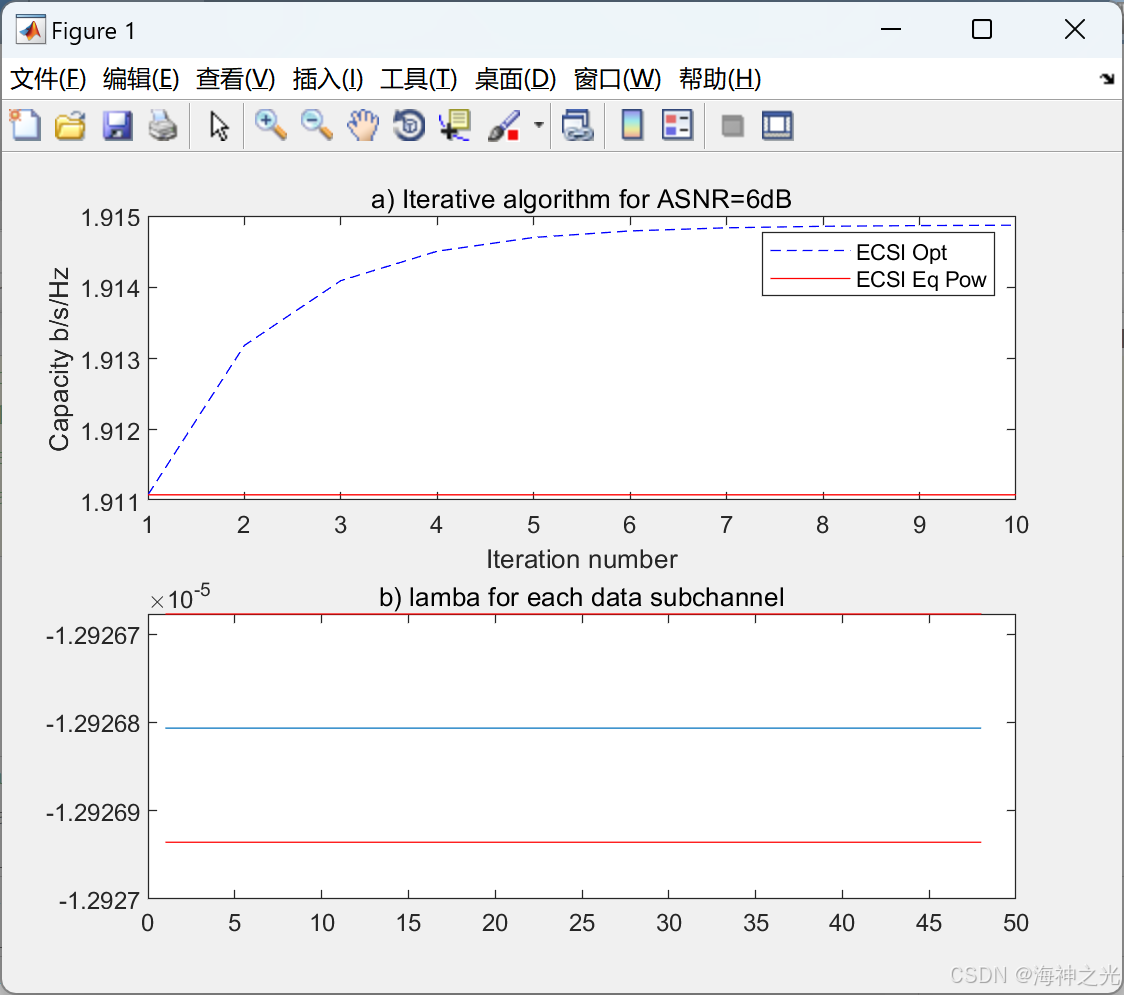The height and width of the screenshot is (995, 1124).
Task: Select the Pan hand tool
Action: pos(363,125)
